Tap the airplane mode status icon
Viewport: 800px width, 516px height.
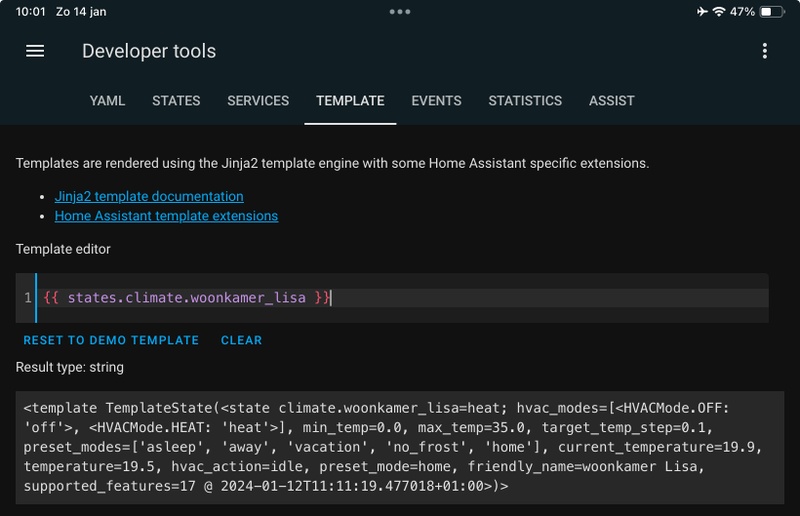(701, 12)
